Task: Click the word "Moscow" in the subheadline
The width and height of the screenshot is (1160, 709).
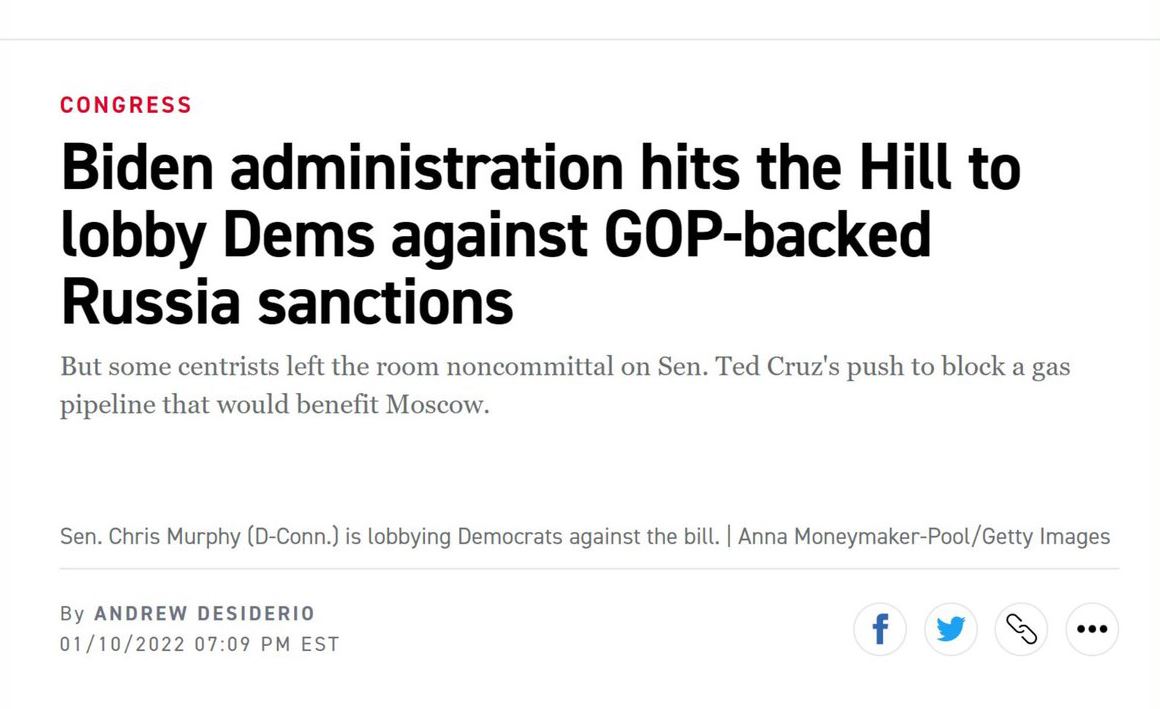Action: [437, 405]
